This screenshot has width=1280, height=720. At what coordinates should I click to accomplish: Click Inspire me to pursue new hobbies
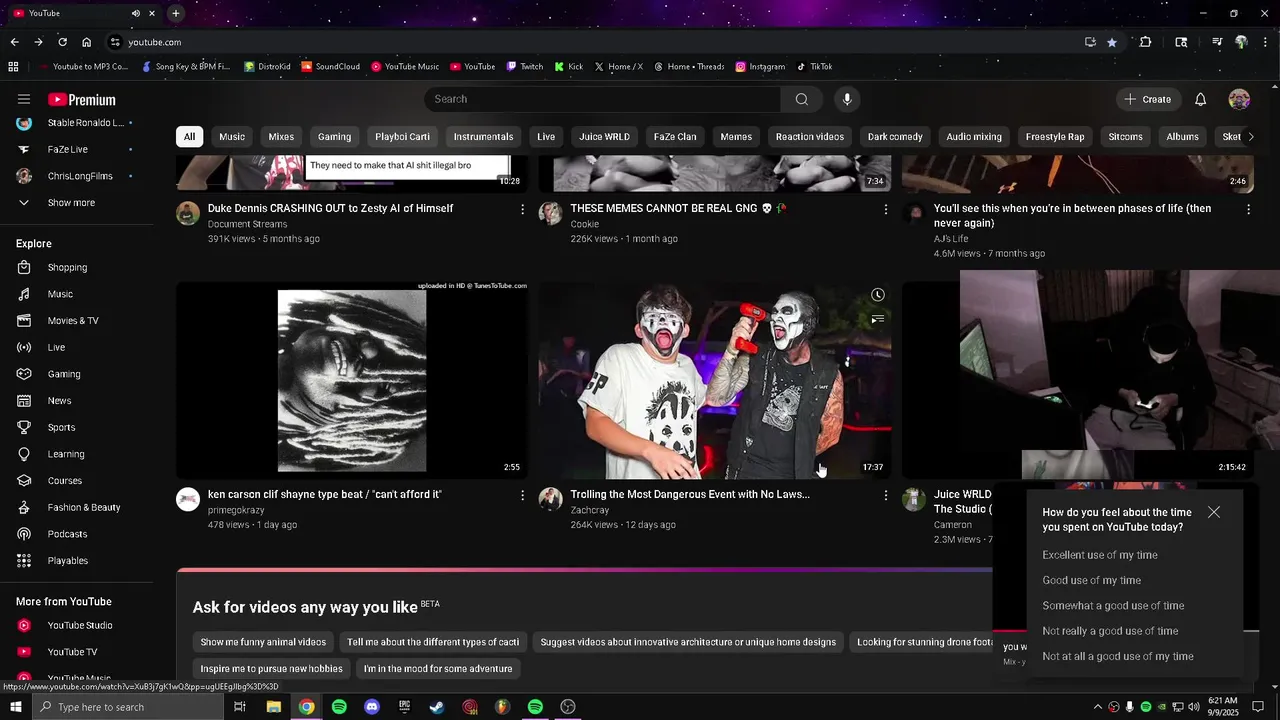(271, 669)
